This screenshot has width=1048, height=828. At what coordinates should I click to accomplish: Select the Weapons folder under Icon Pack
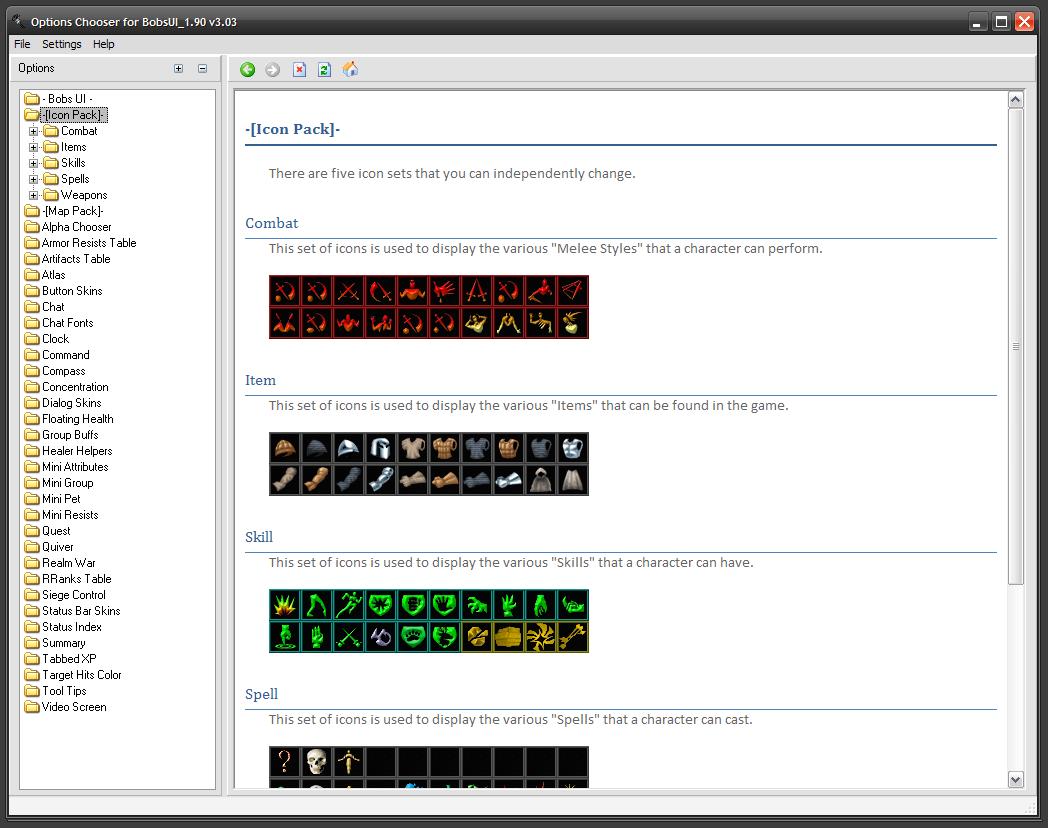pyautogui.click(x=76, y=195)
